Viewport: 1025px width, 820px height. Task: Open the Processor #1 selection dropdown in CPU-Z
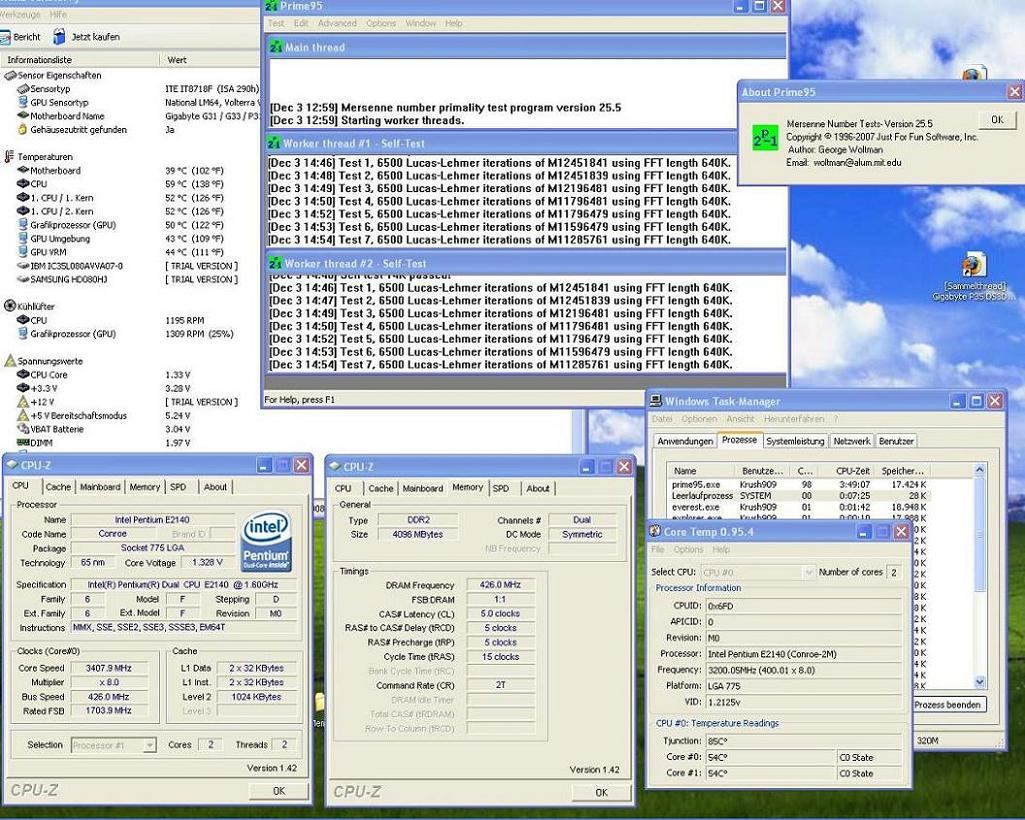point(150,745)
